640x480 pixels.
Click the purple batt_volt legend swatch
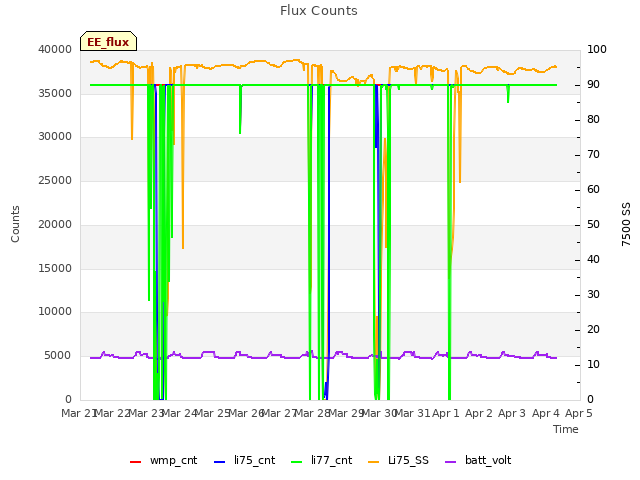click(x=450, y=462)
